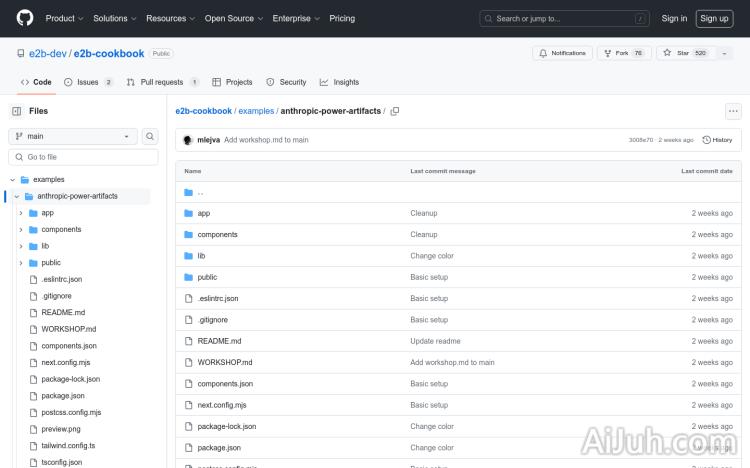The height and width of the screenshot is (468, 750).
Task: Open the Pull requests tab
Action: pyautogui.click(x=163, y=82)
